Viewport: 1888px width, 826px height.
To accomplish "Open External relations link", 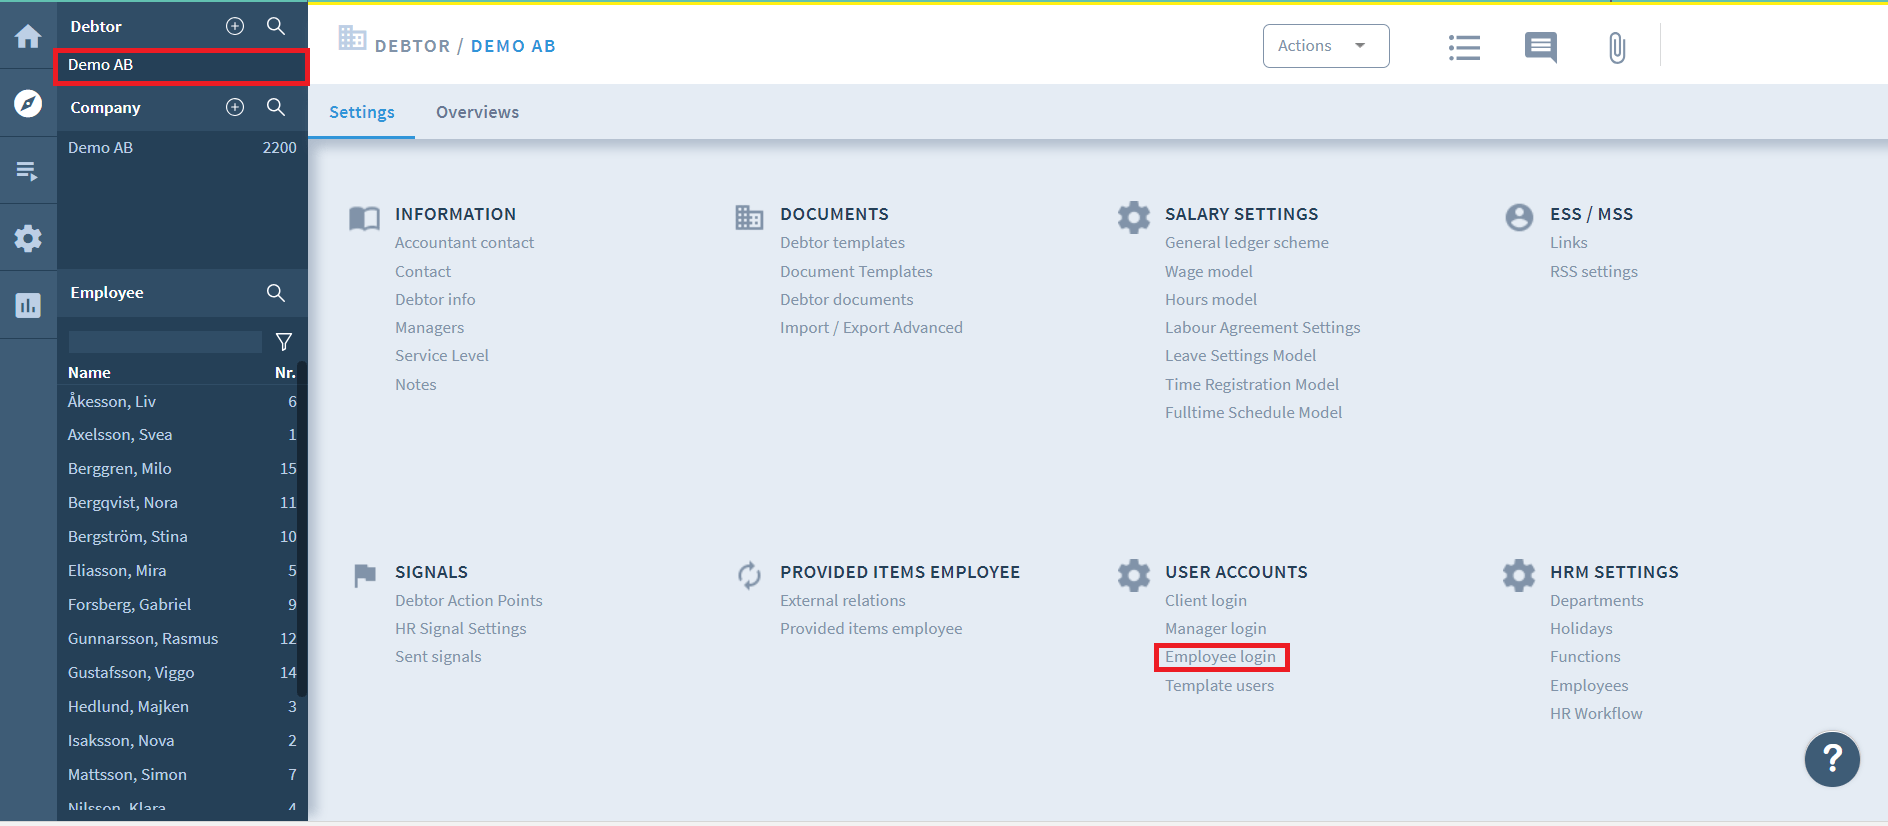I will point(843,601).
